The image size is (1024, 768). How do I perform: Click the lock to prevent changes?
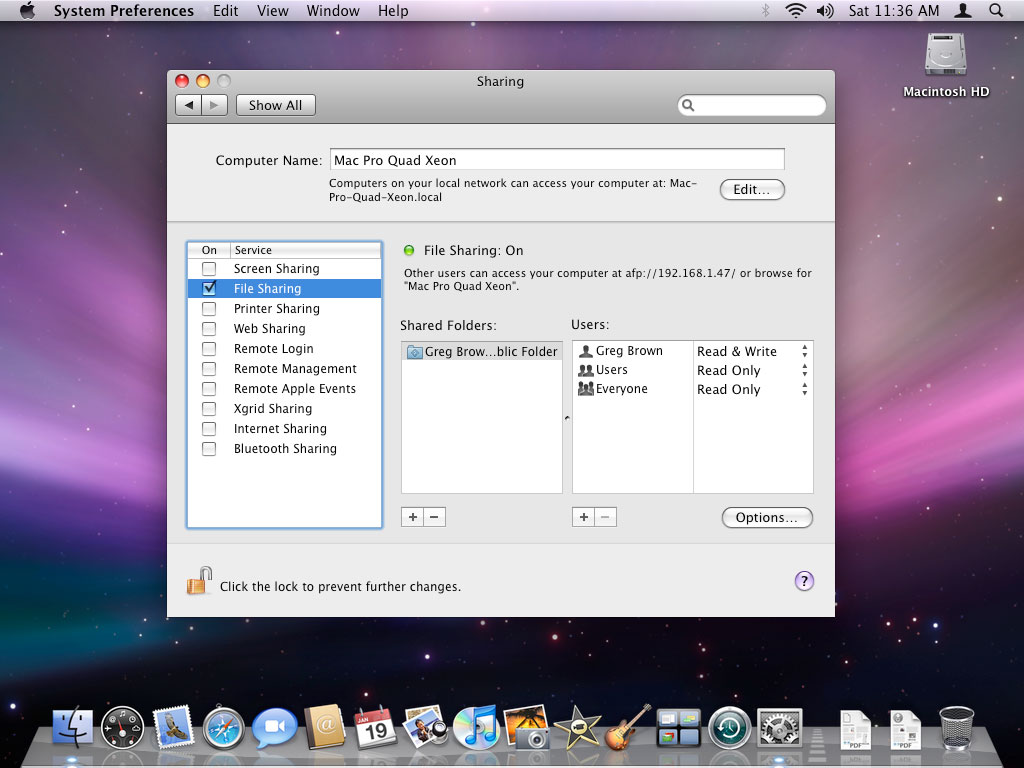click(x=200, y=581)
